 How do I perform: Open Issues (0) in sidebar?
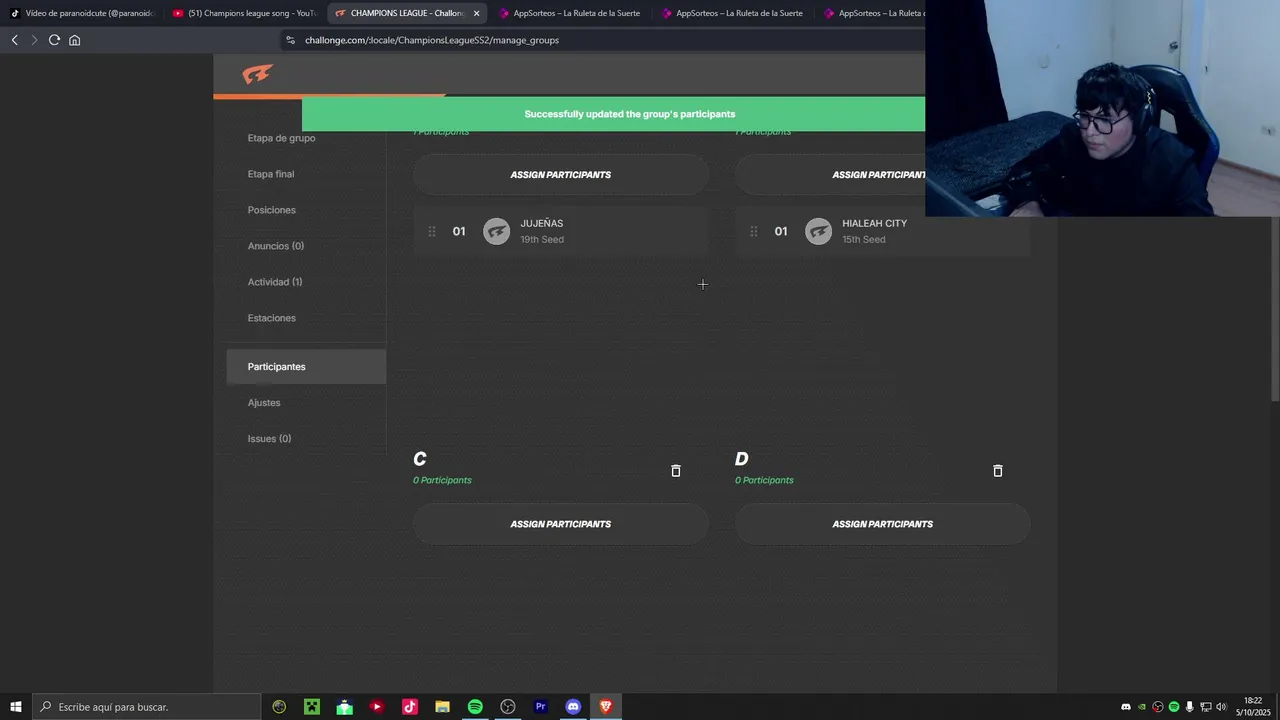(x=270, y=439)
